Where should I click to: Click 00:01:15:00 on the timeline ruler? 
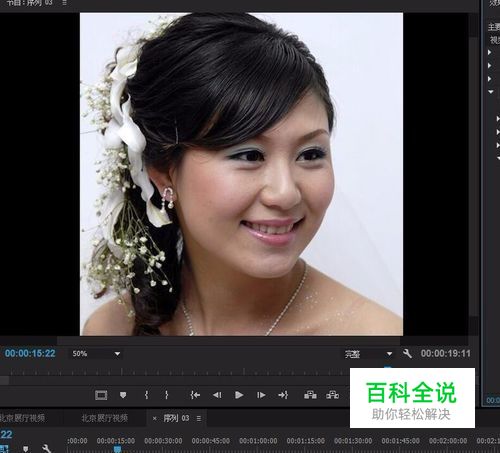[x=306, y=441]
